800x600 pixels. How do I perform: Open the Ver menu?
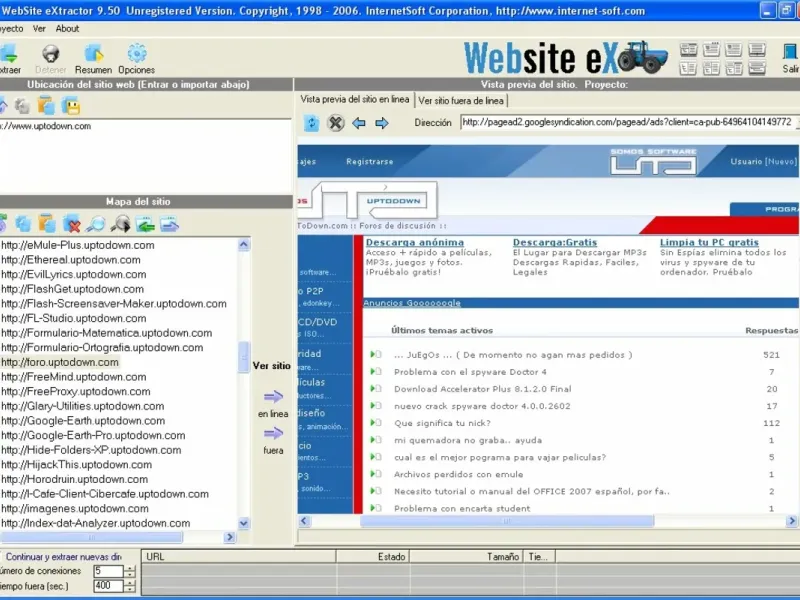coord(39,29)
